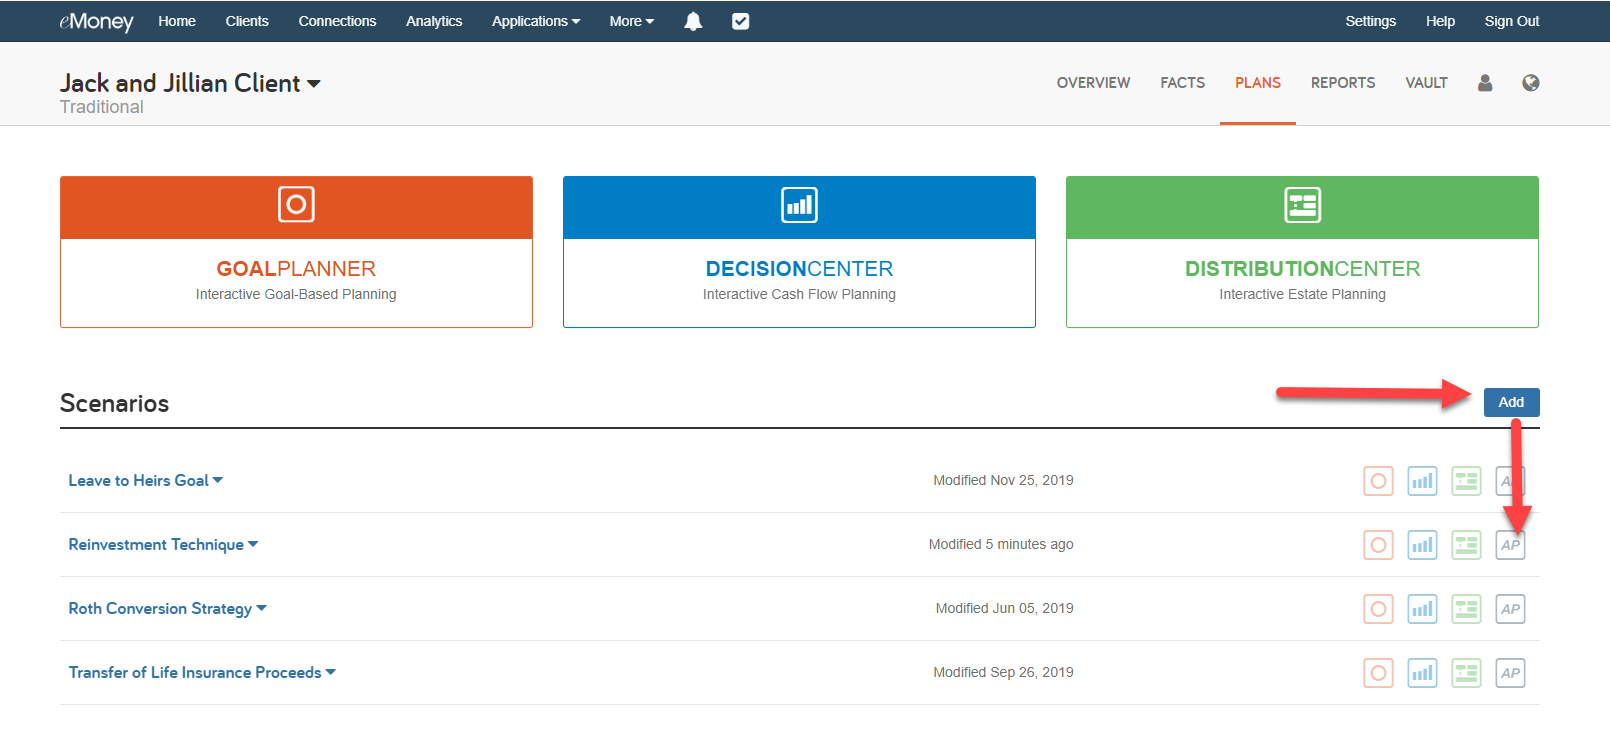The width and height of the screenshot is (1610, 756).
Task: Open the DISTRIBUTIONCENTER card title
Action: [1302, 269]
